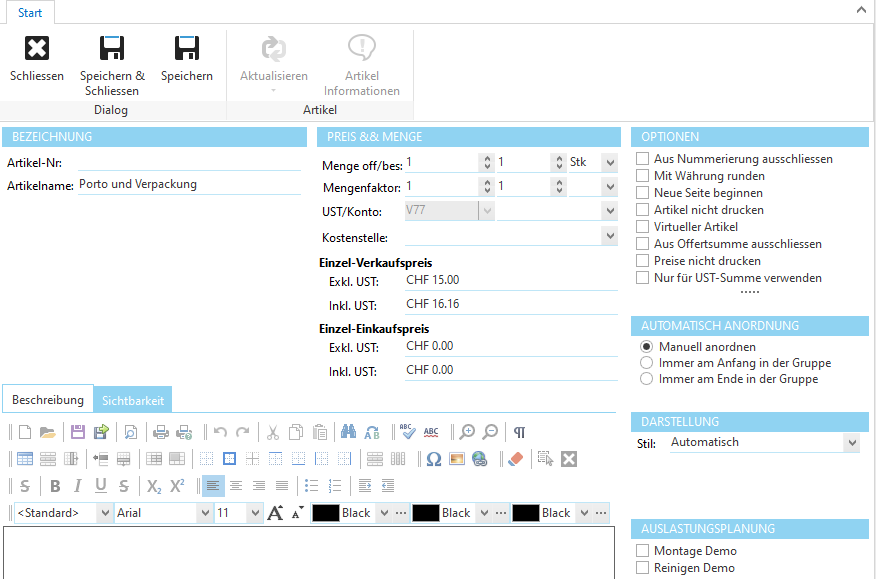Toggle bold formatting in description editor
The height and width of the screenshot is (579, 876).
(55, 486)
